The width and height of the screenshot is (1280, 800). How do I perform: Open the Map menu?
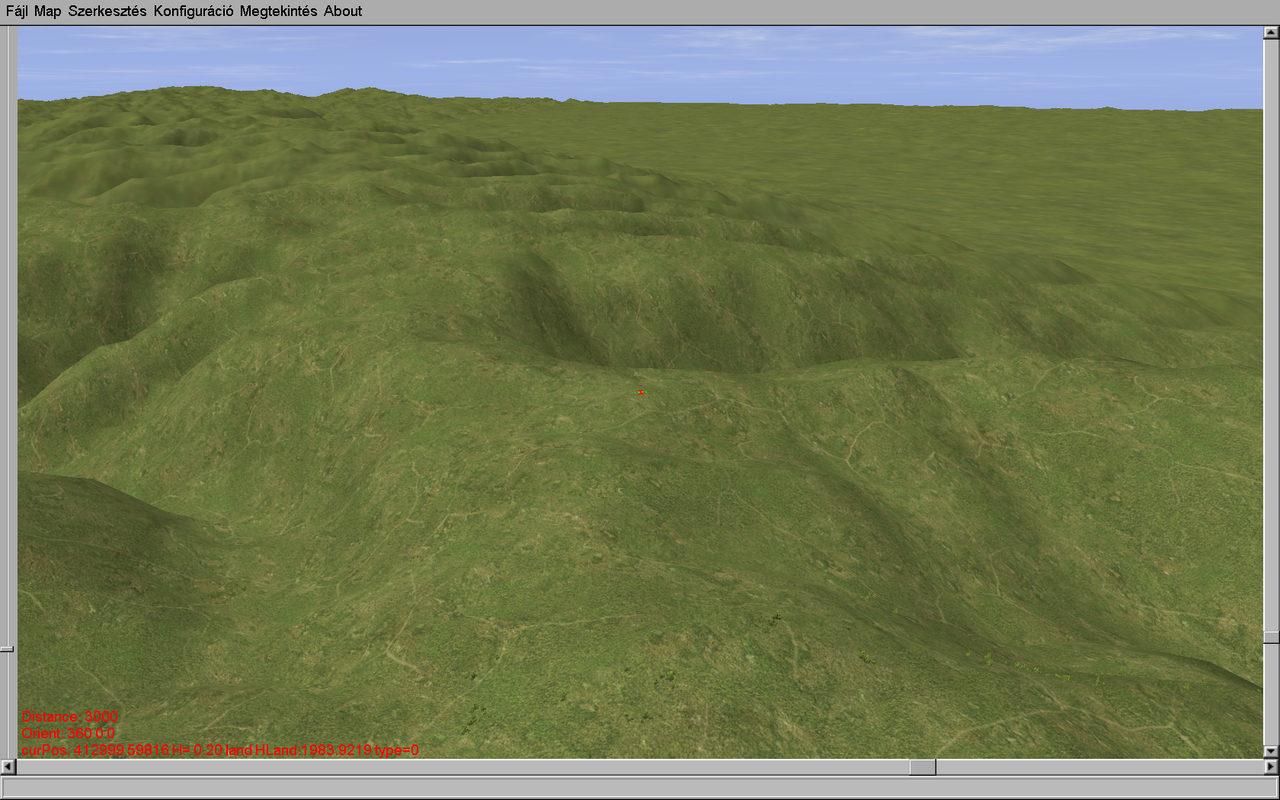pyautogui.click(x=47, y=11)
